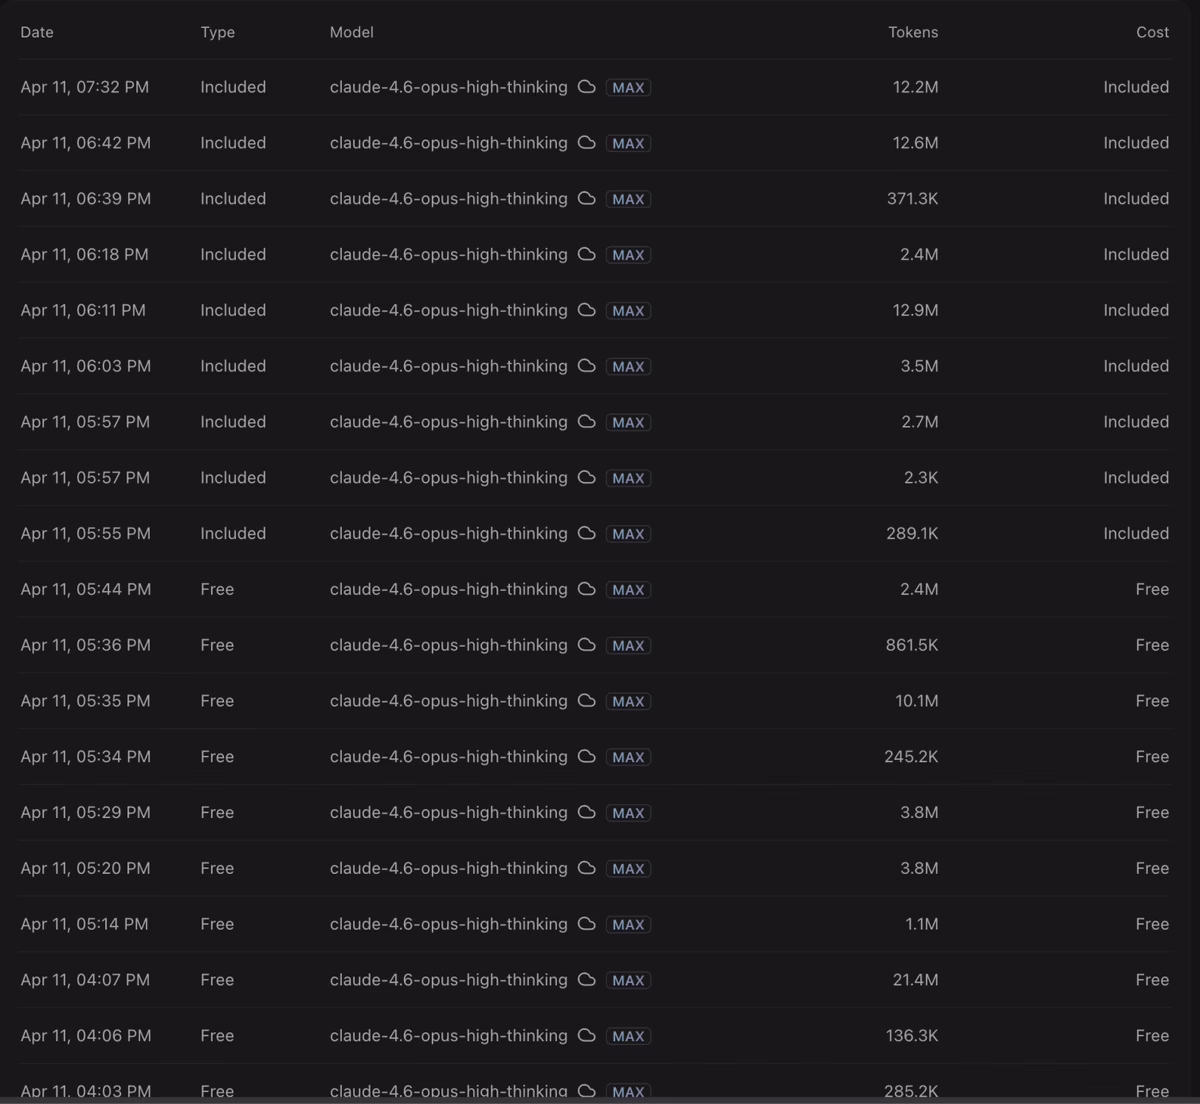Viewport: 1200px width, 1104px height.
Task: Click the Type column header
Action: [x=218, y=32]
